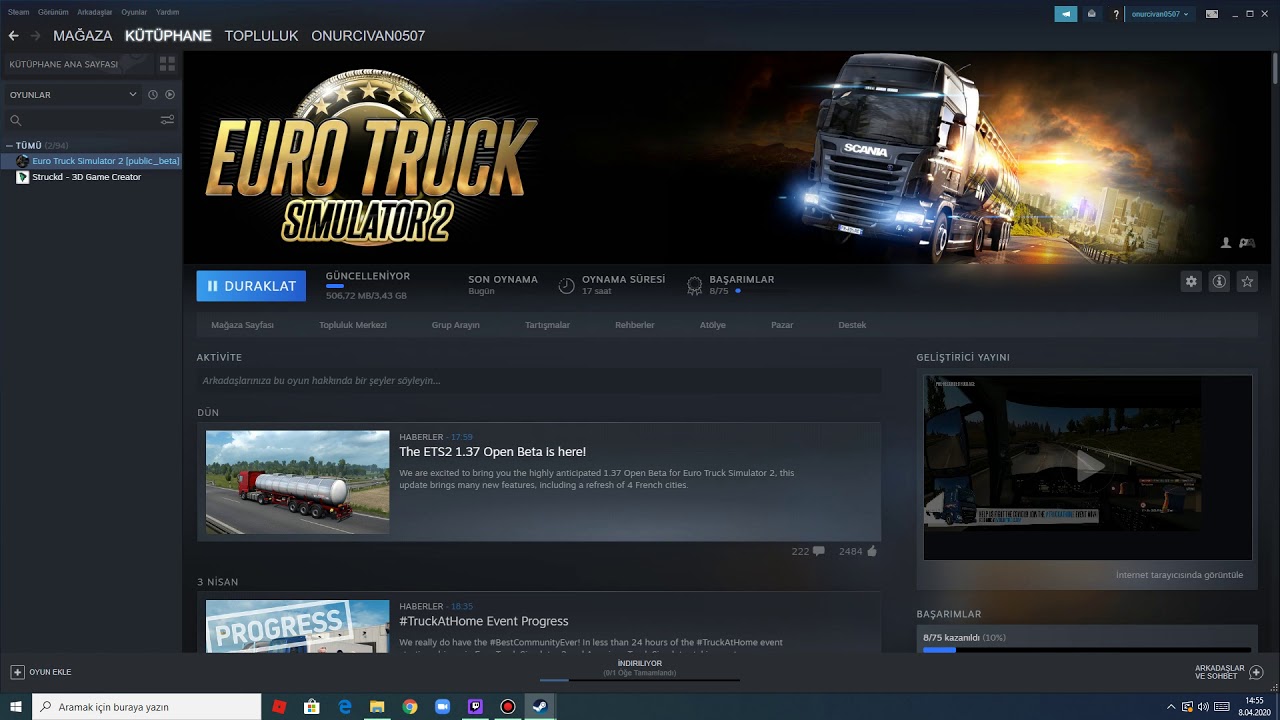Open Zoom from the taskbar
Screen dimensions: 1280x720
click(442, 707)
